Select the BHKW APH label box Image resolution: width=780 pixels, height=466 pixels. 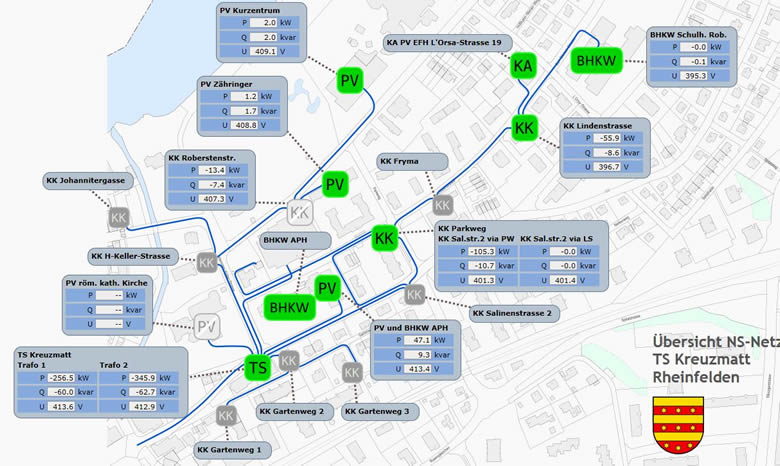click(295, 240)
